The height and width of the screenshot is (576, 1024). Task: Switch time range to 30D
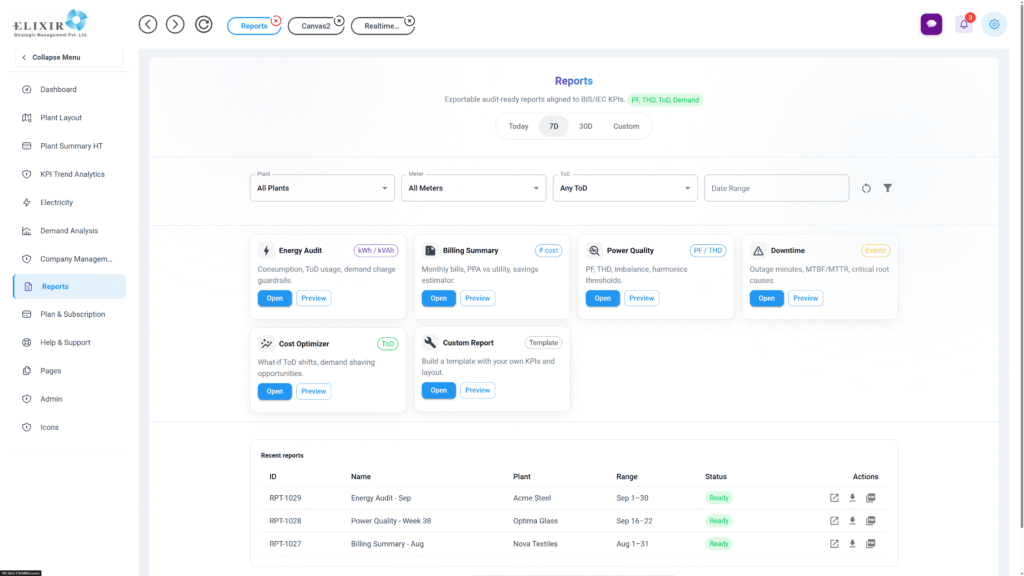coord(586,126)
